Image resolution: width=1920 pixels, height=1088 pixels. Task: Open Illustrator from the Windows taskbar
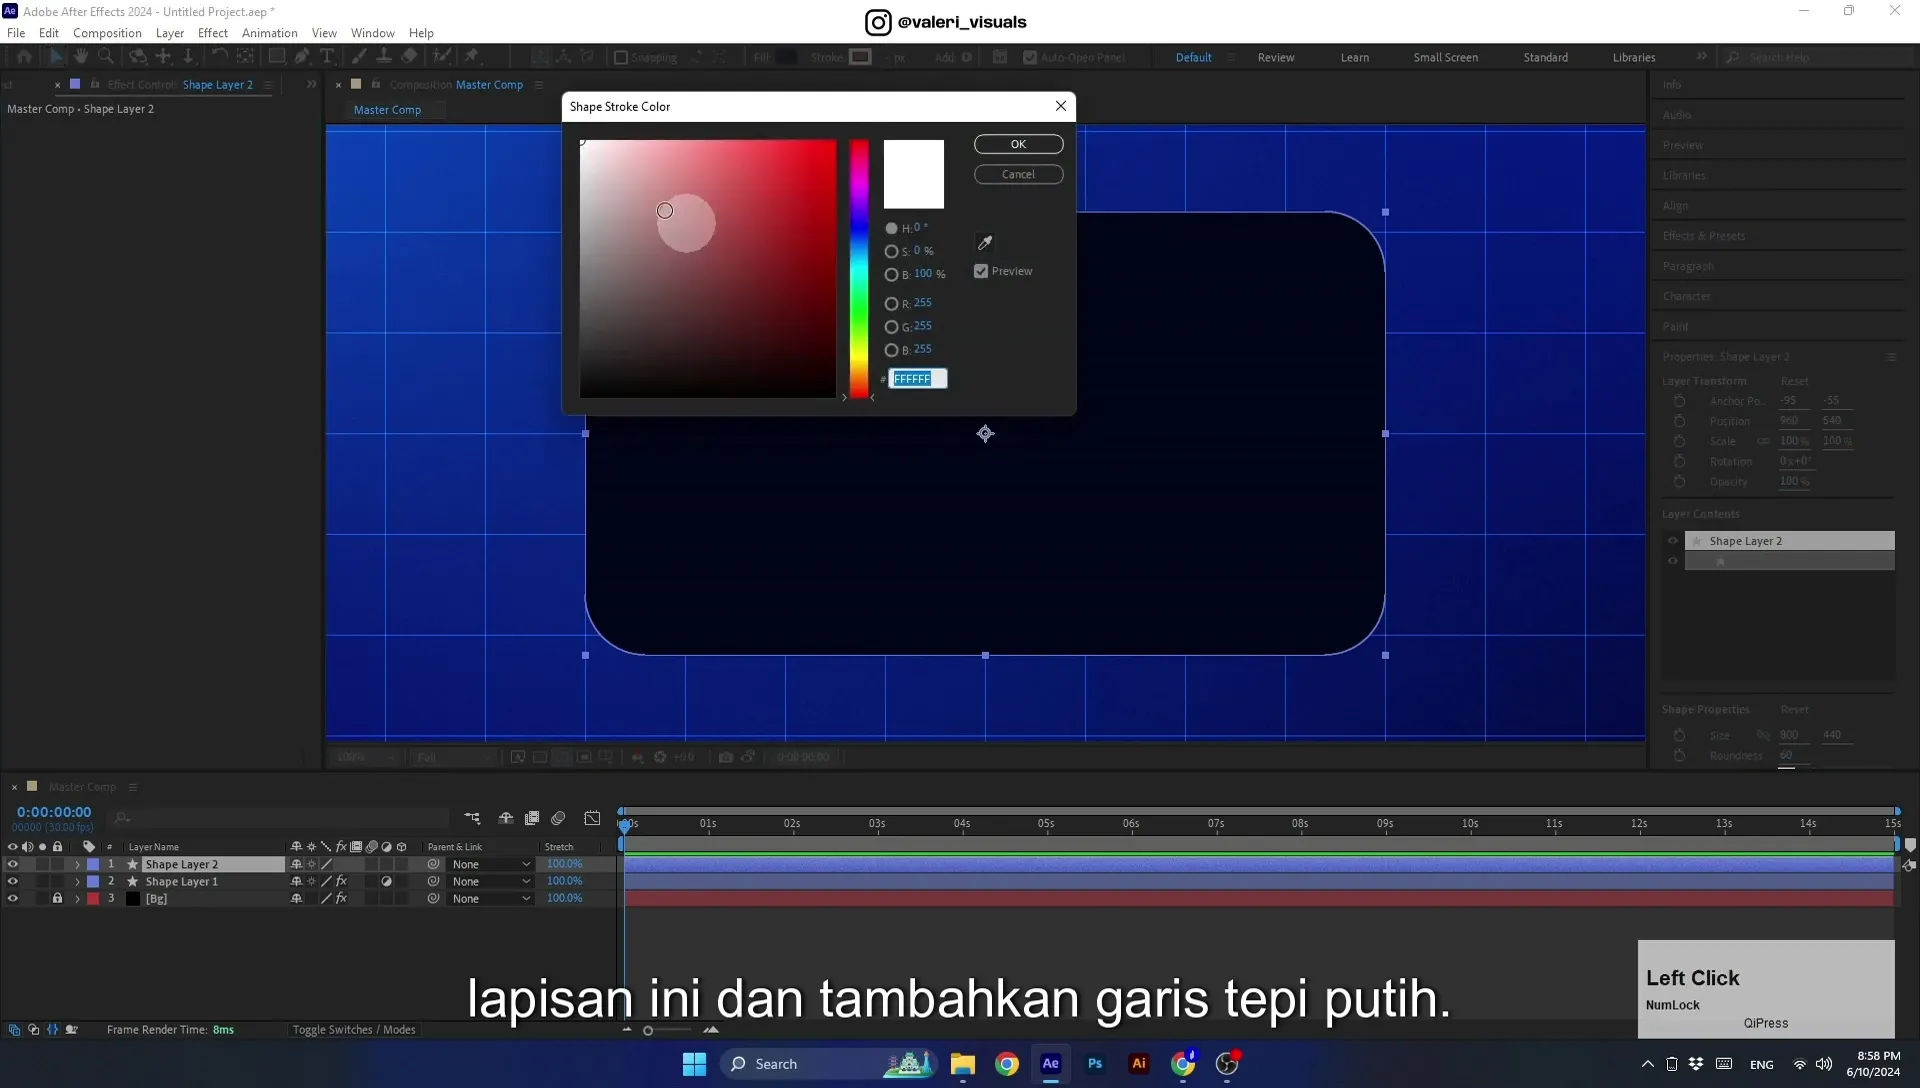coord(1139,1064)
